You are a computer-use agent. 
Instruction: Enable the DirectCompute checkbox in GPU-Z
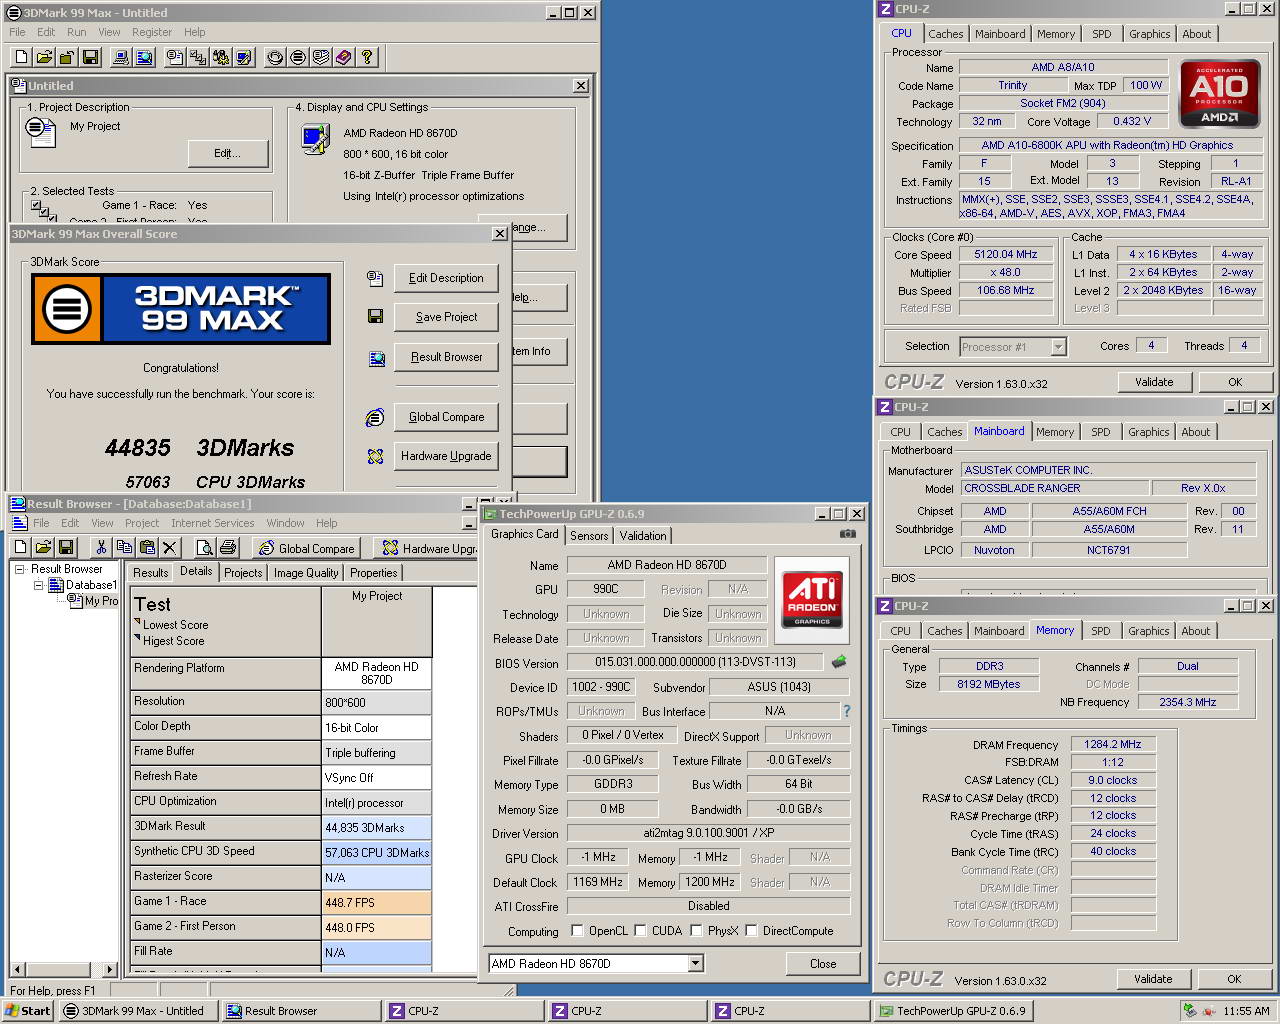click(x=751, y=931)
